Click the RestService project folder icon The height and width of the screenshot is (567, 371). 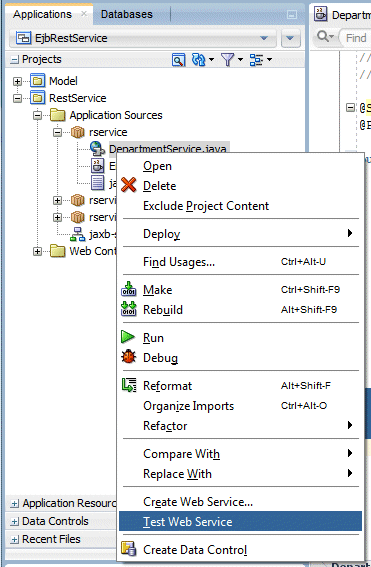click(x=38, y=98)
